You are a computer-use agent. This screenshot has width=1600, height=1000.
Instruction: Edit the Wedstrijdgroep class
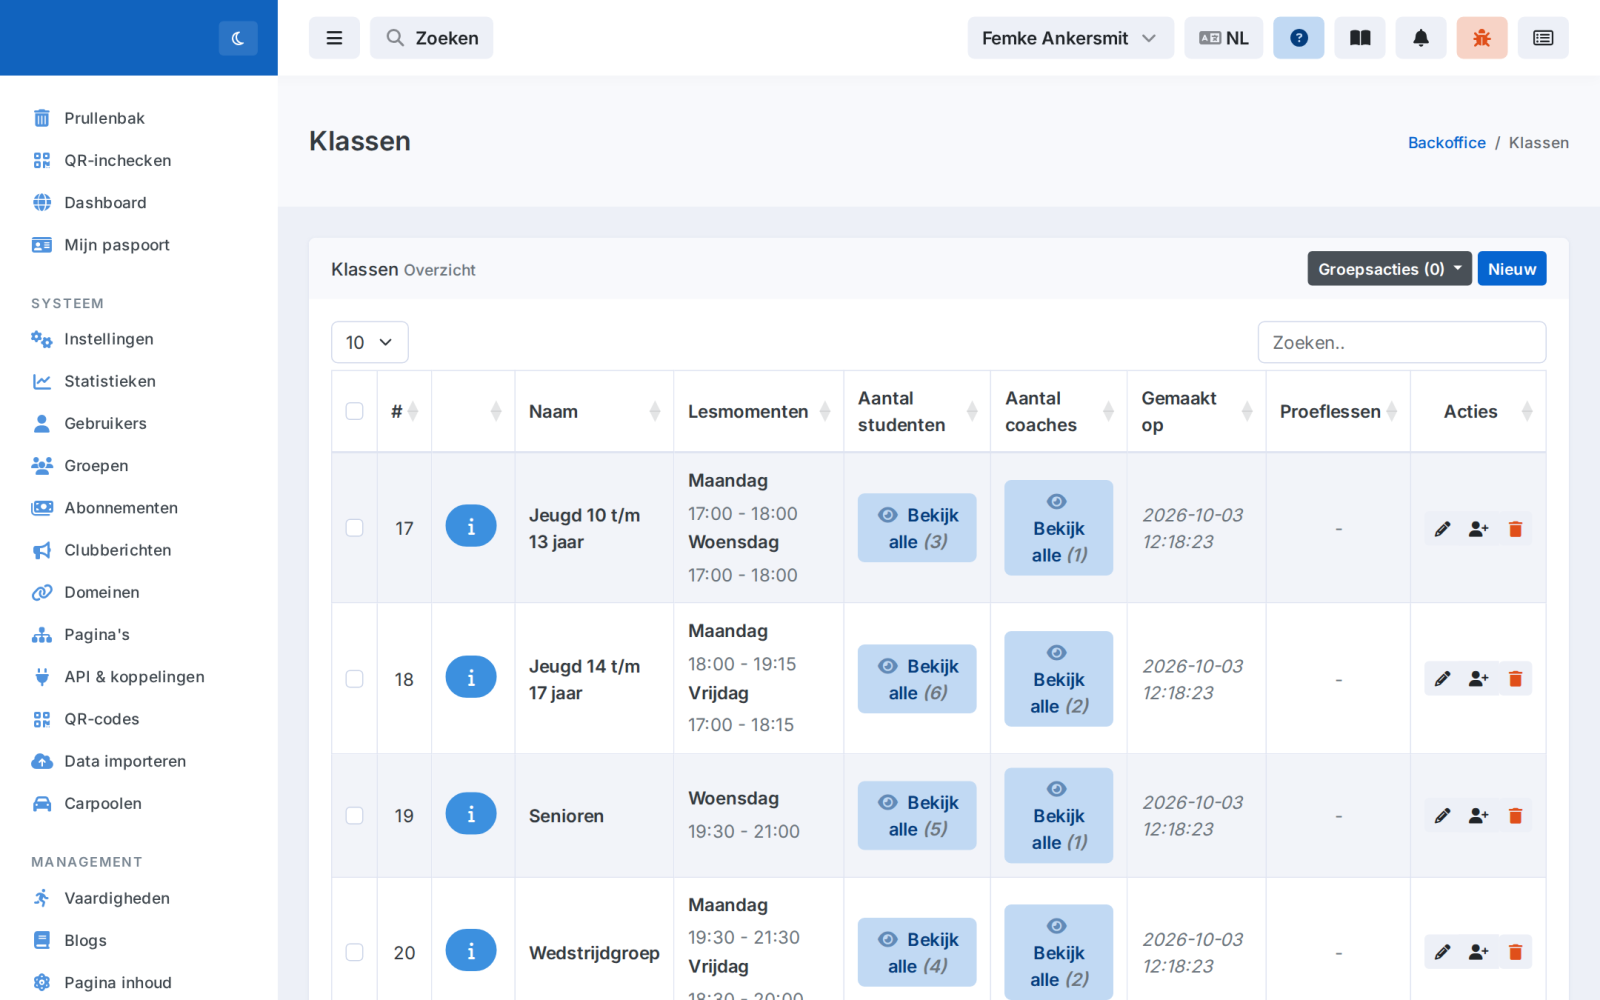[x=1442, y=952]
